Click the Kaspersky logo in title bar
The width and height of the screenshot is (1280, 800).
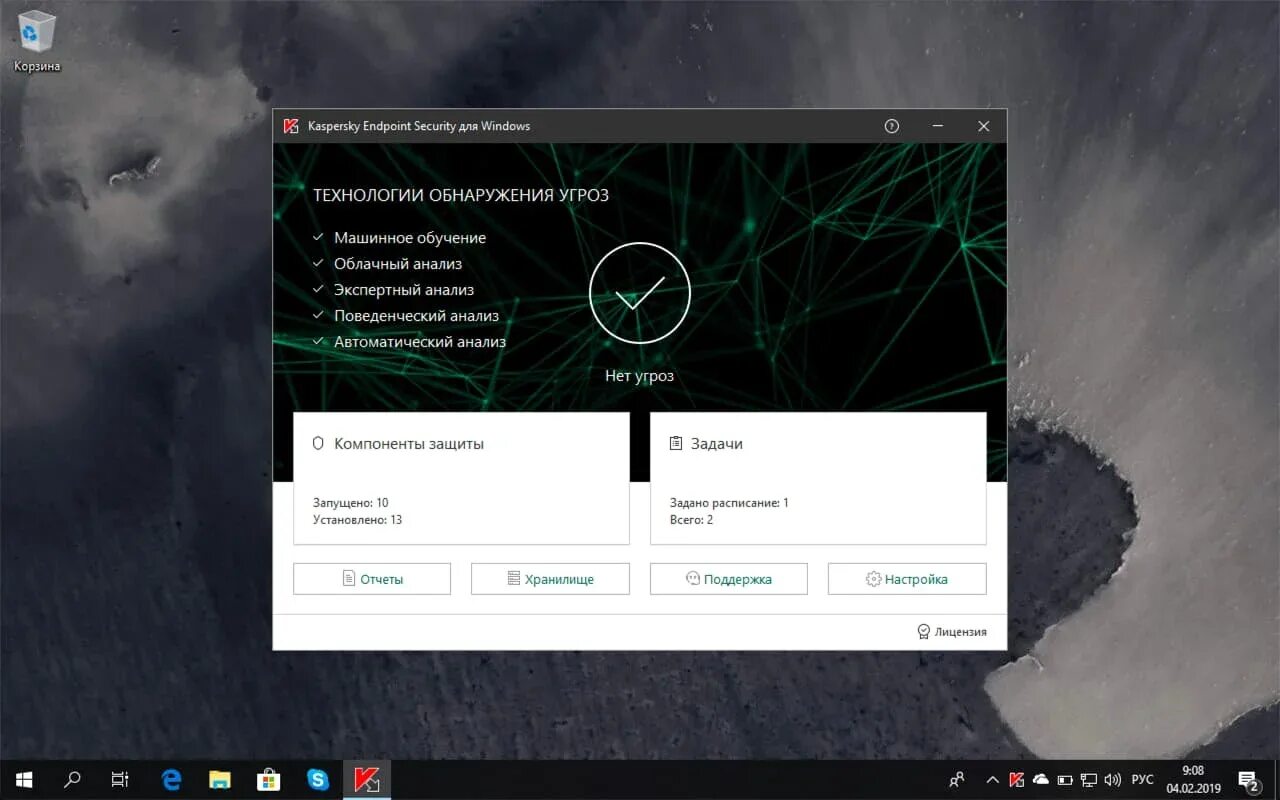291,126
